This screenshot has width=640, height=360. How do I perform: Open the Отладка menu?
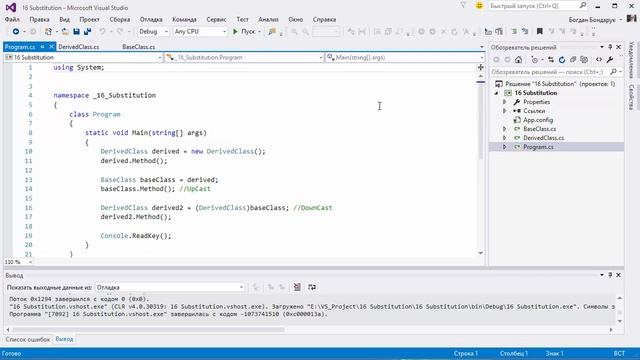pos(151,19)
